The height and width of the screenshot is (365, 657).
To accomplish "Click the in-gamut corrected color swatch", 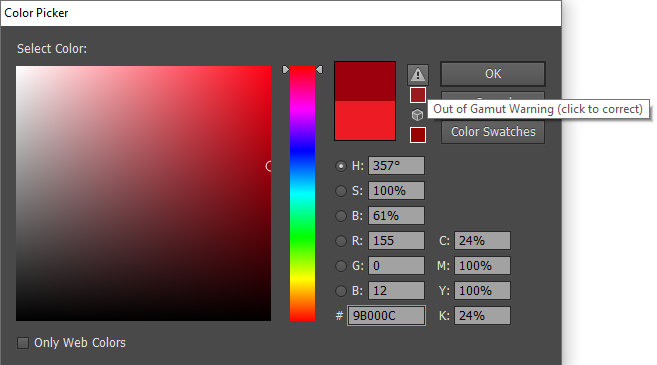I will point(418,95).
